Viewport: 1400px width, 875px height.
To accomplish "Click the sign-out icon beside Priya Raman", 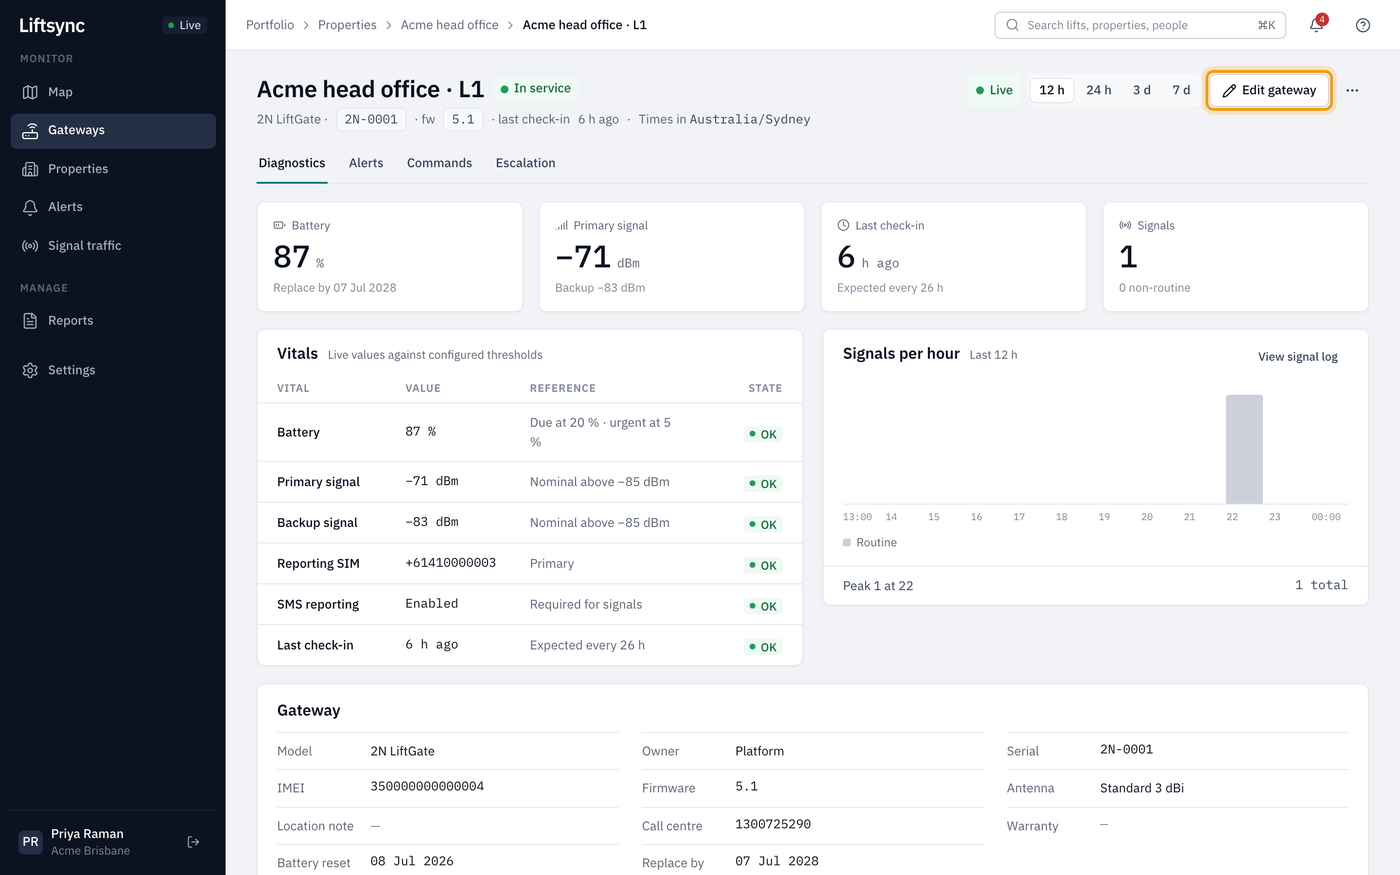I will coord(194,842).
